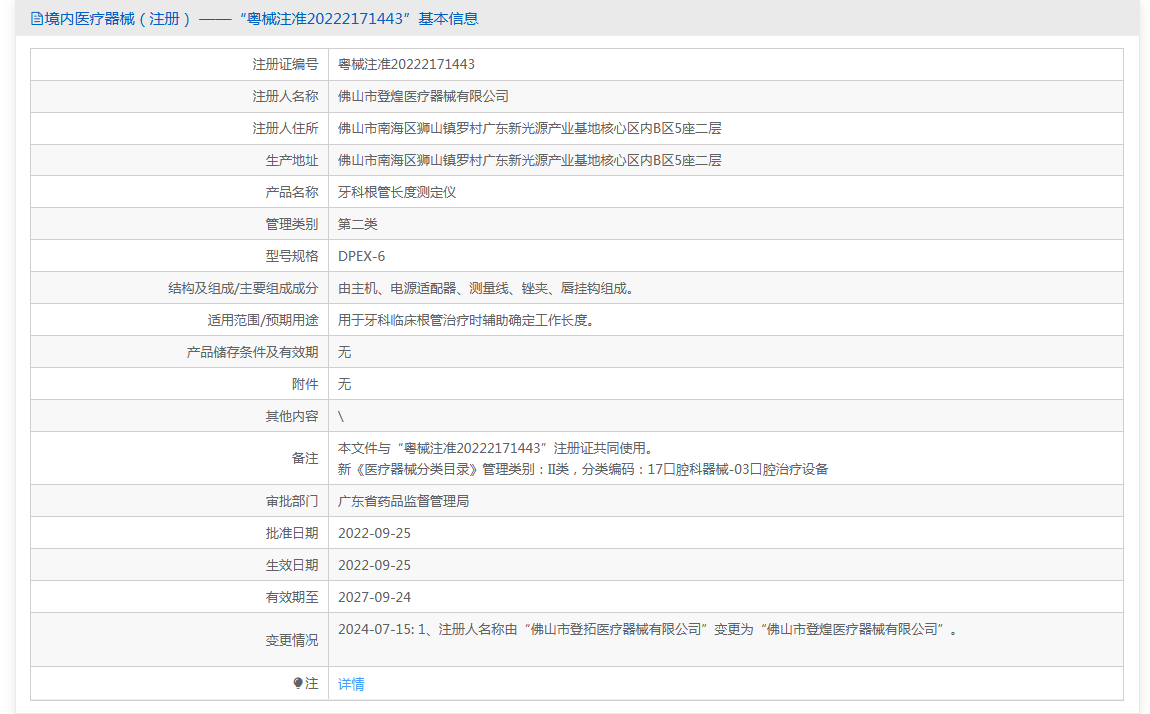Click the 型号规格 label cell
Screen dimensions: 1150x714
click(179, 256)
